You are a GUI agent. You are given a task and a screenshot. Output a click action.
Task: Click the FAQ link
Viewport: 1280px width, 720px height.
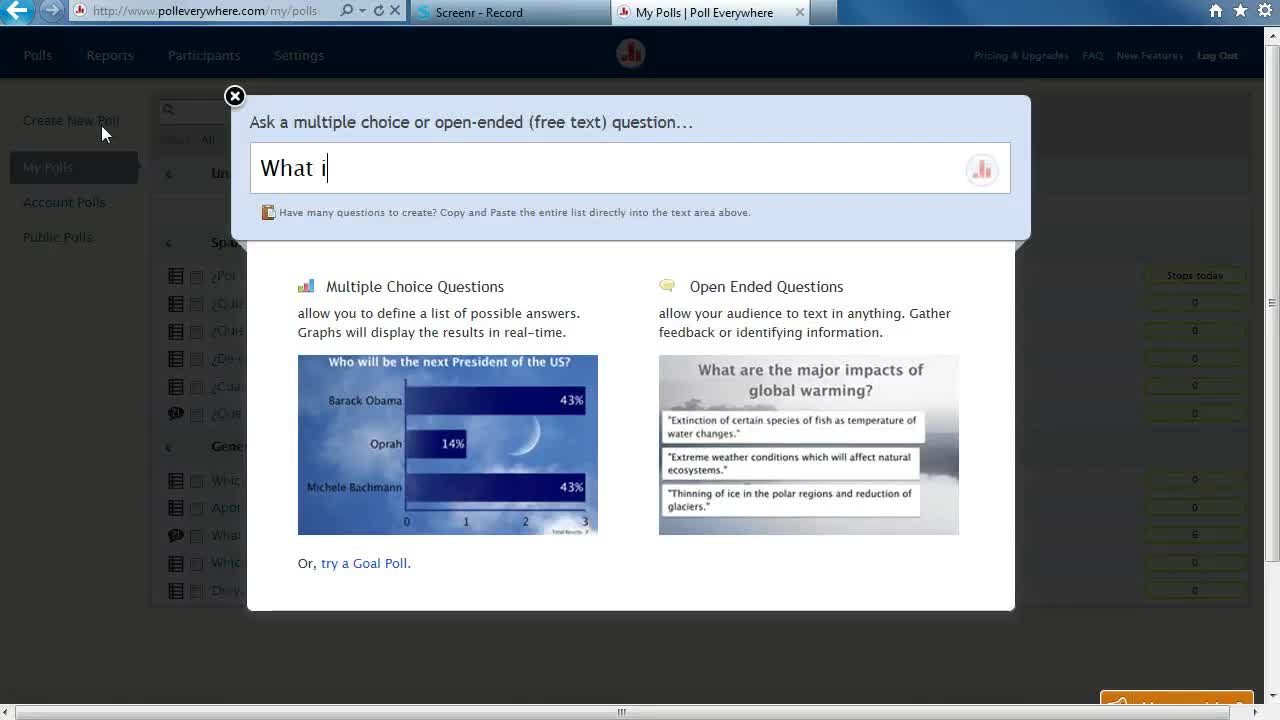tap(1093, 56)
